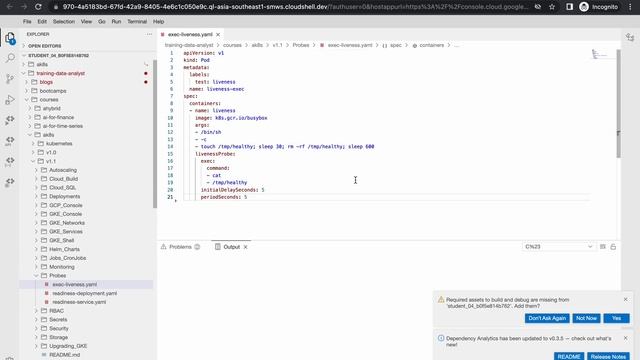
Task: Expand the Cloud_SQL folder
Action: [62, 188]
